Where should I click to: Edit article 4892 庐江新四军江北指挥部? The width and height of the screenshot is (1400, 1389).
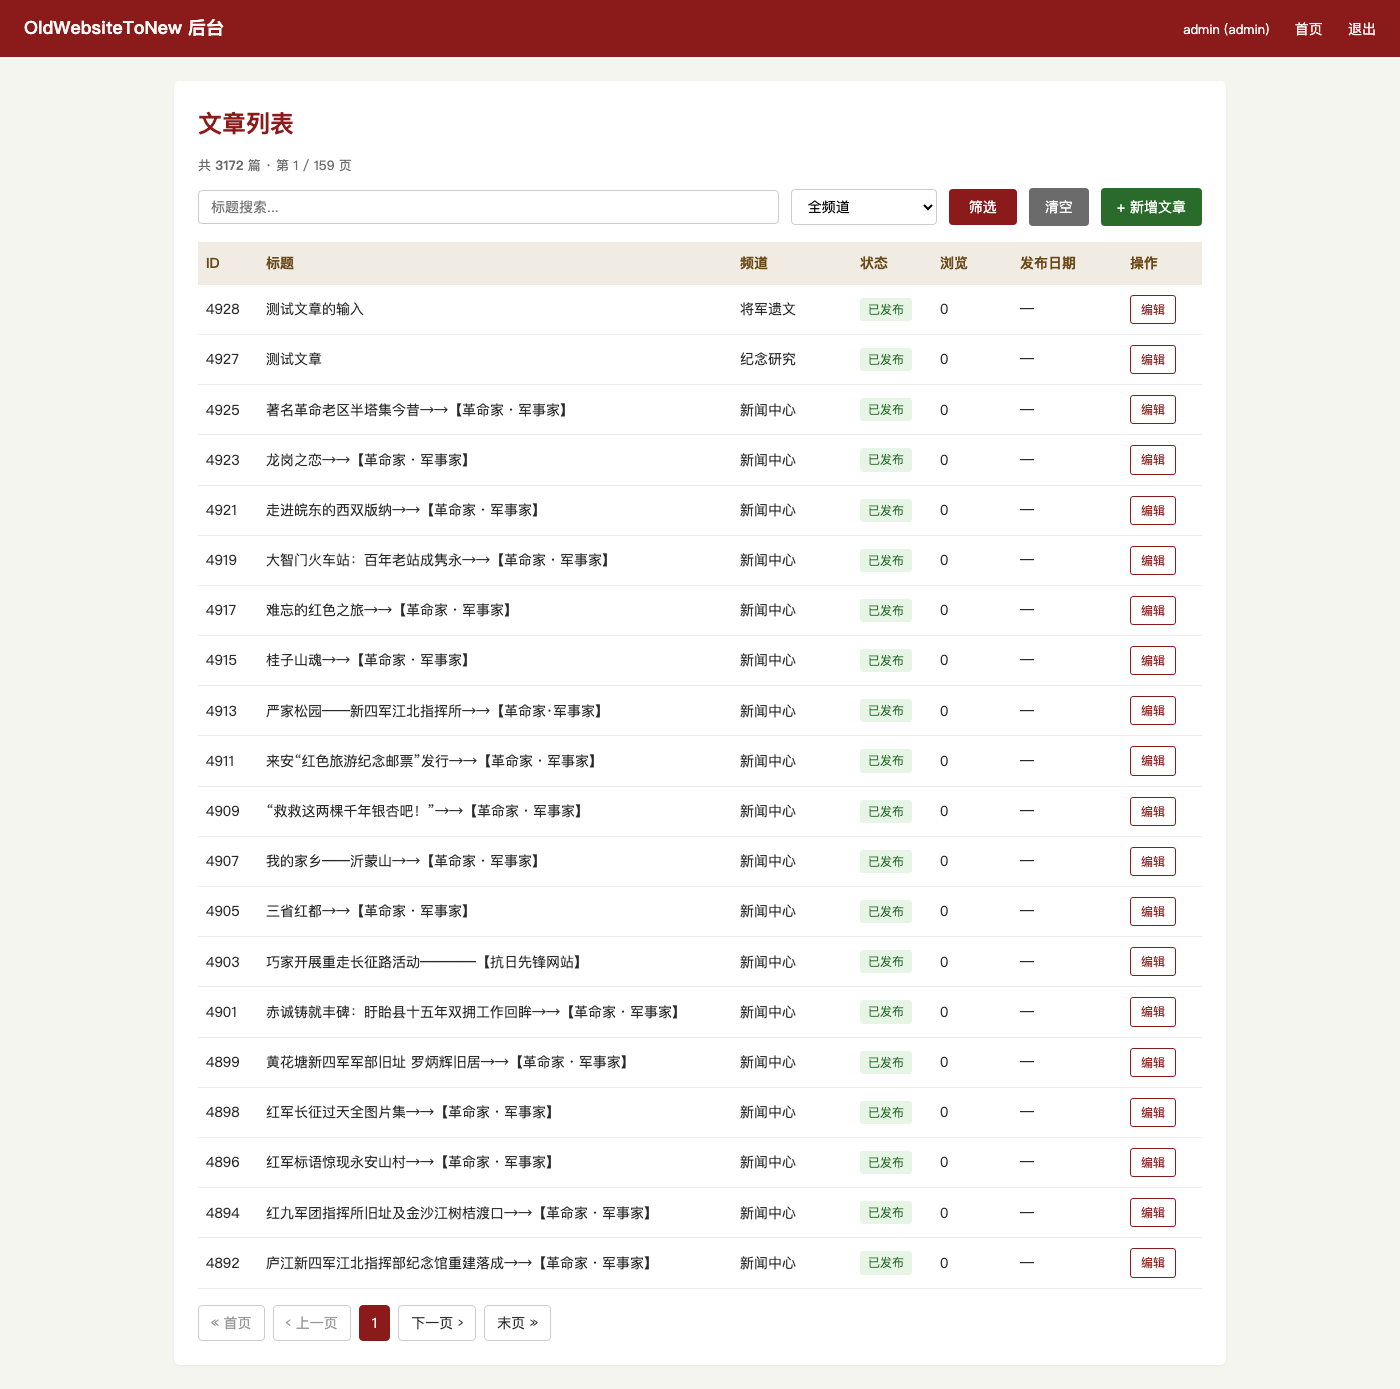click(x=1153, y=1263)
